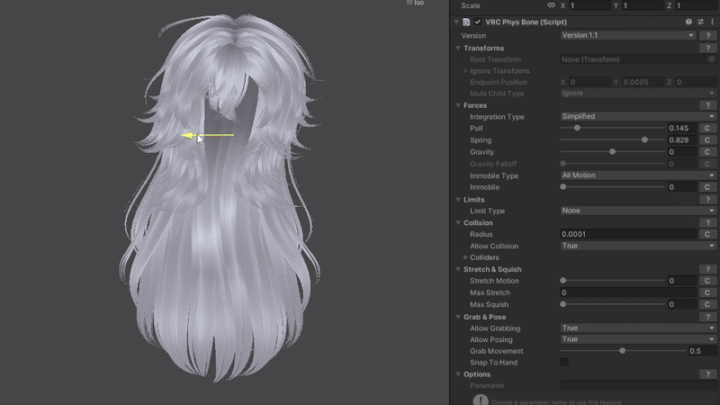Open VRC Phys Bone help reference icon

[x=688, y=21]
